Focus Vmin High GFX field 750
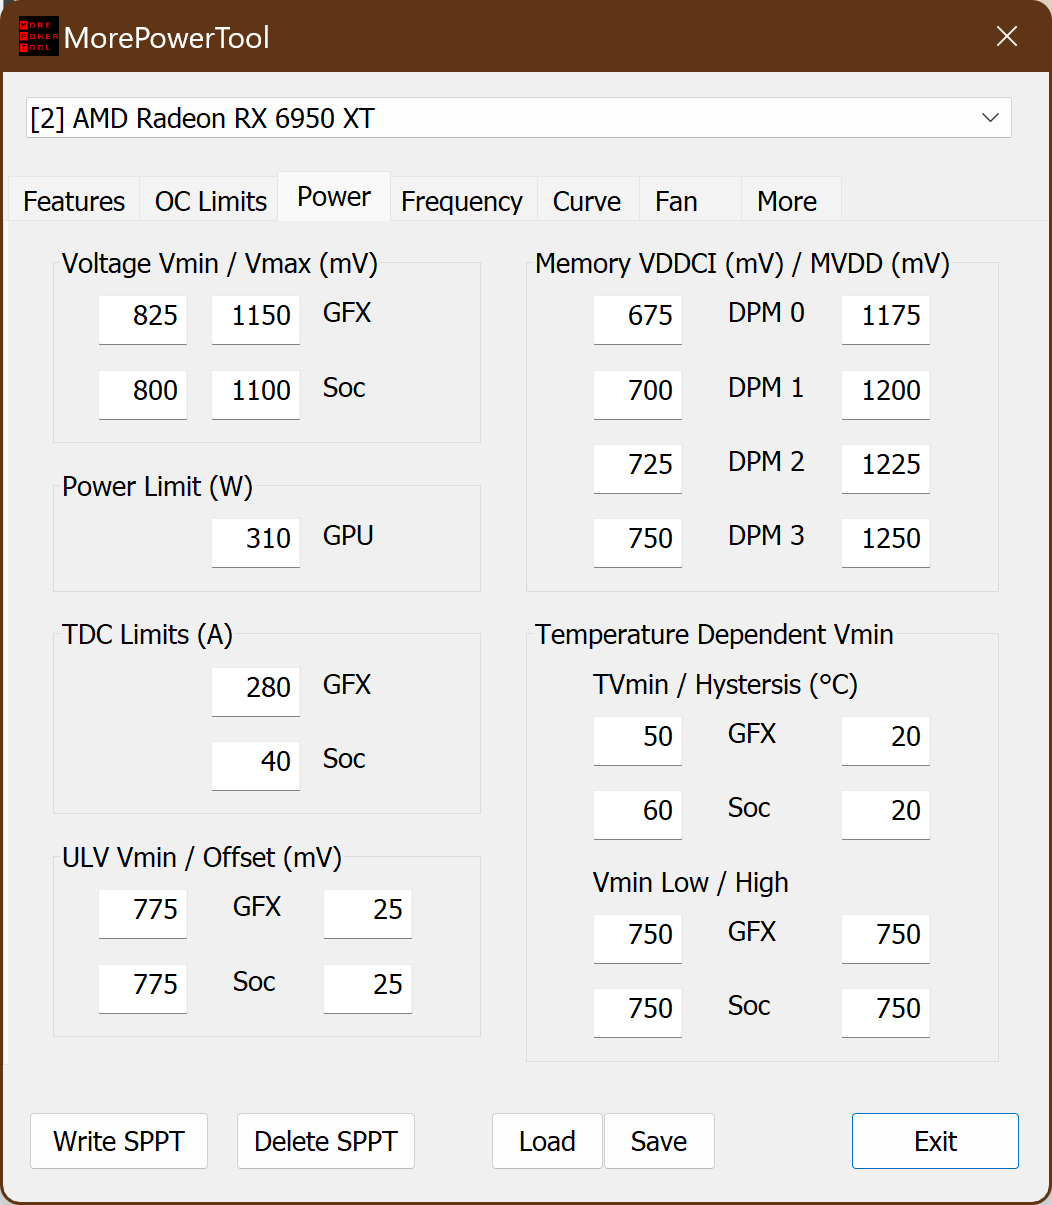 tap(886, 938)
